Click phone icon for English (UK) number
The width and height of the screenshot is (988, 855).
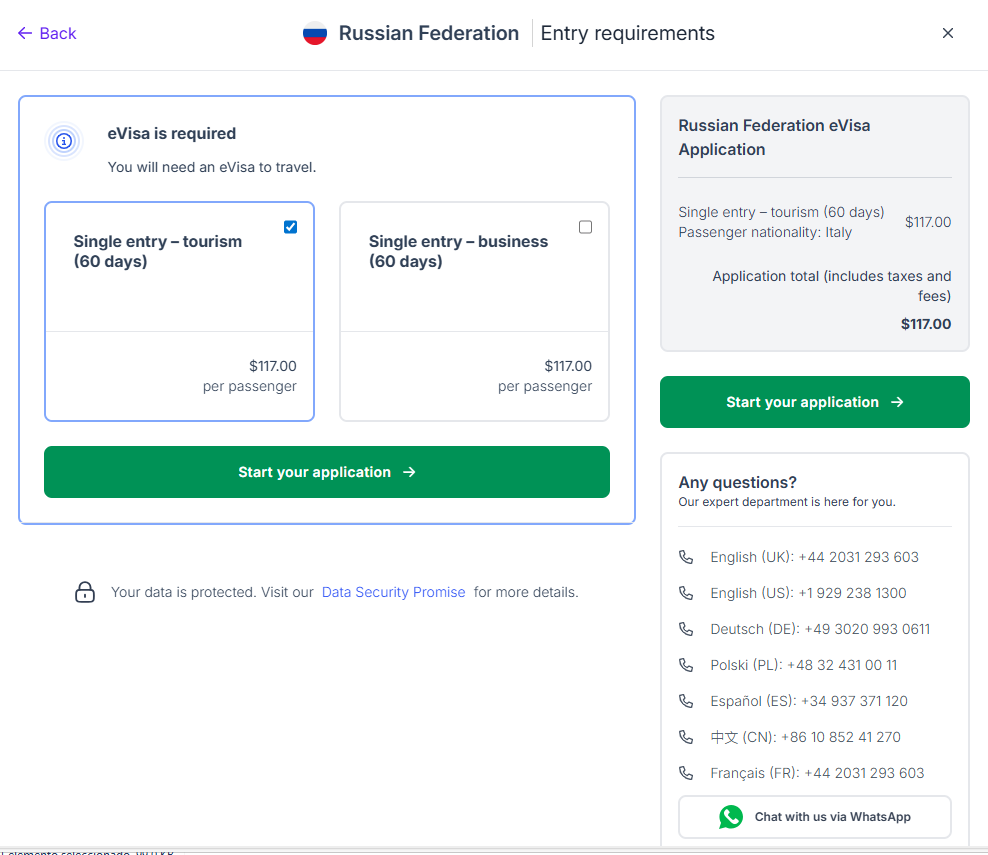pyautogui.click(x=686, y=557)
